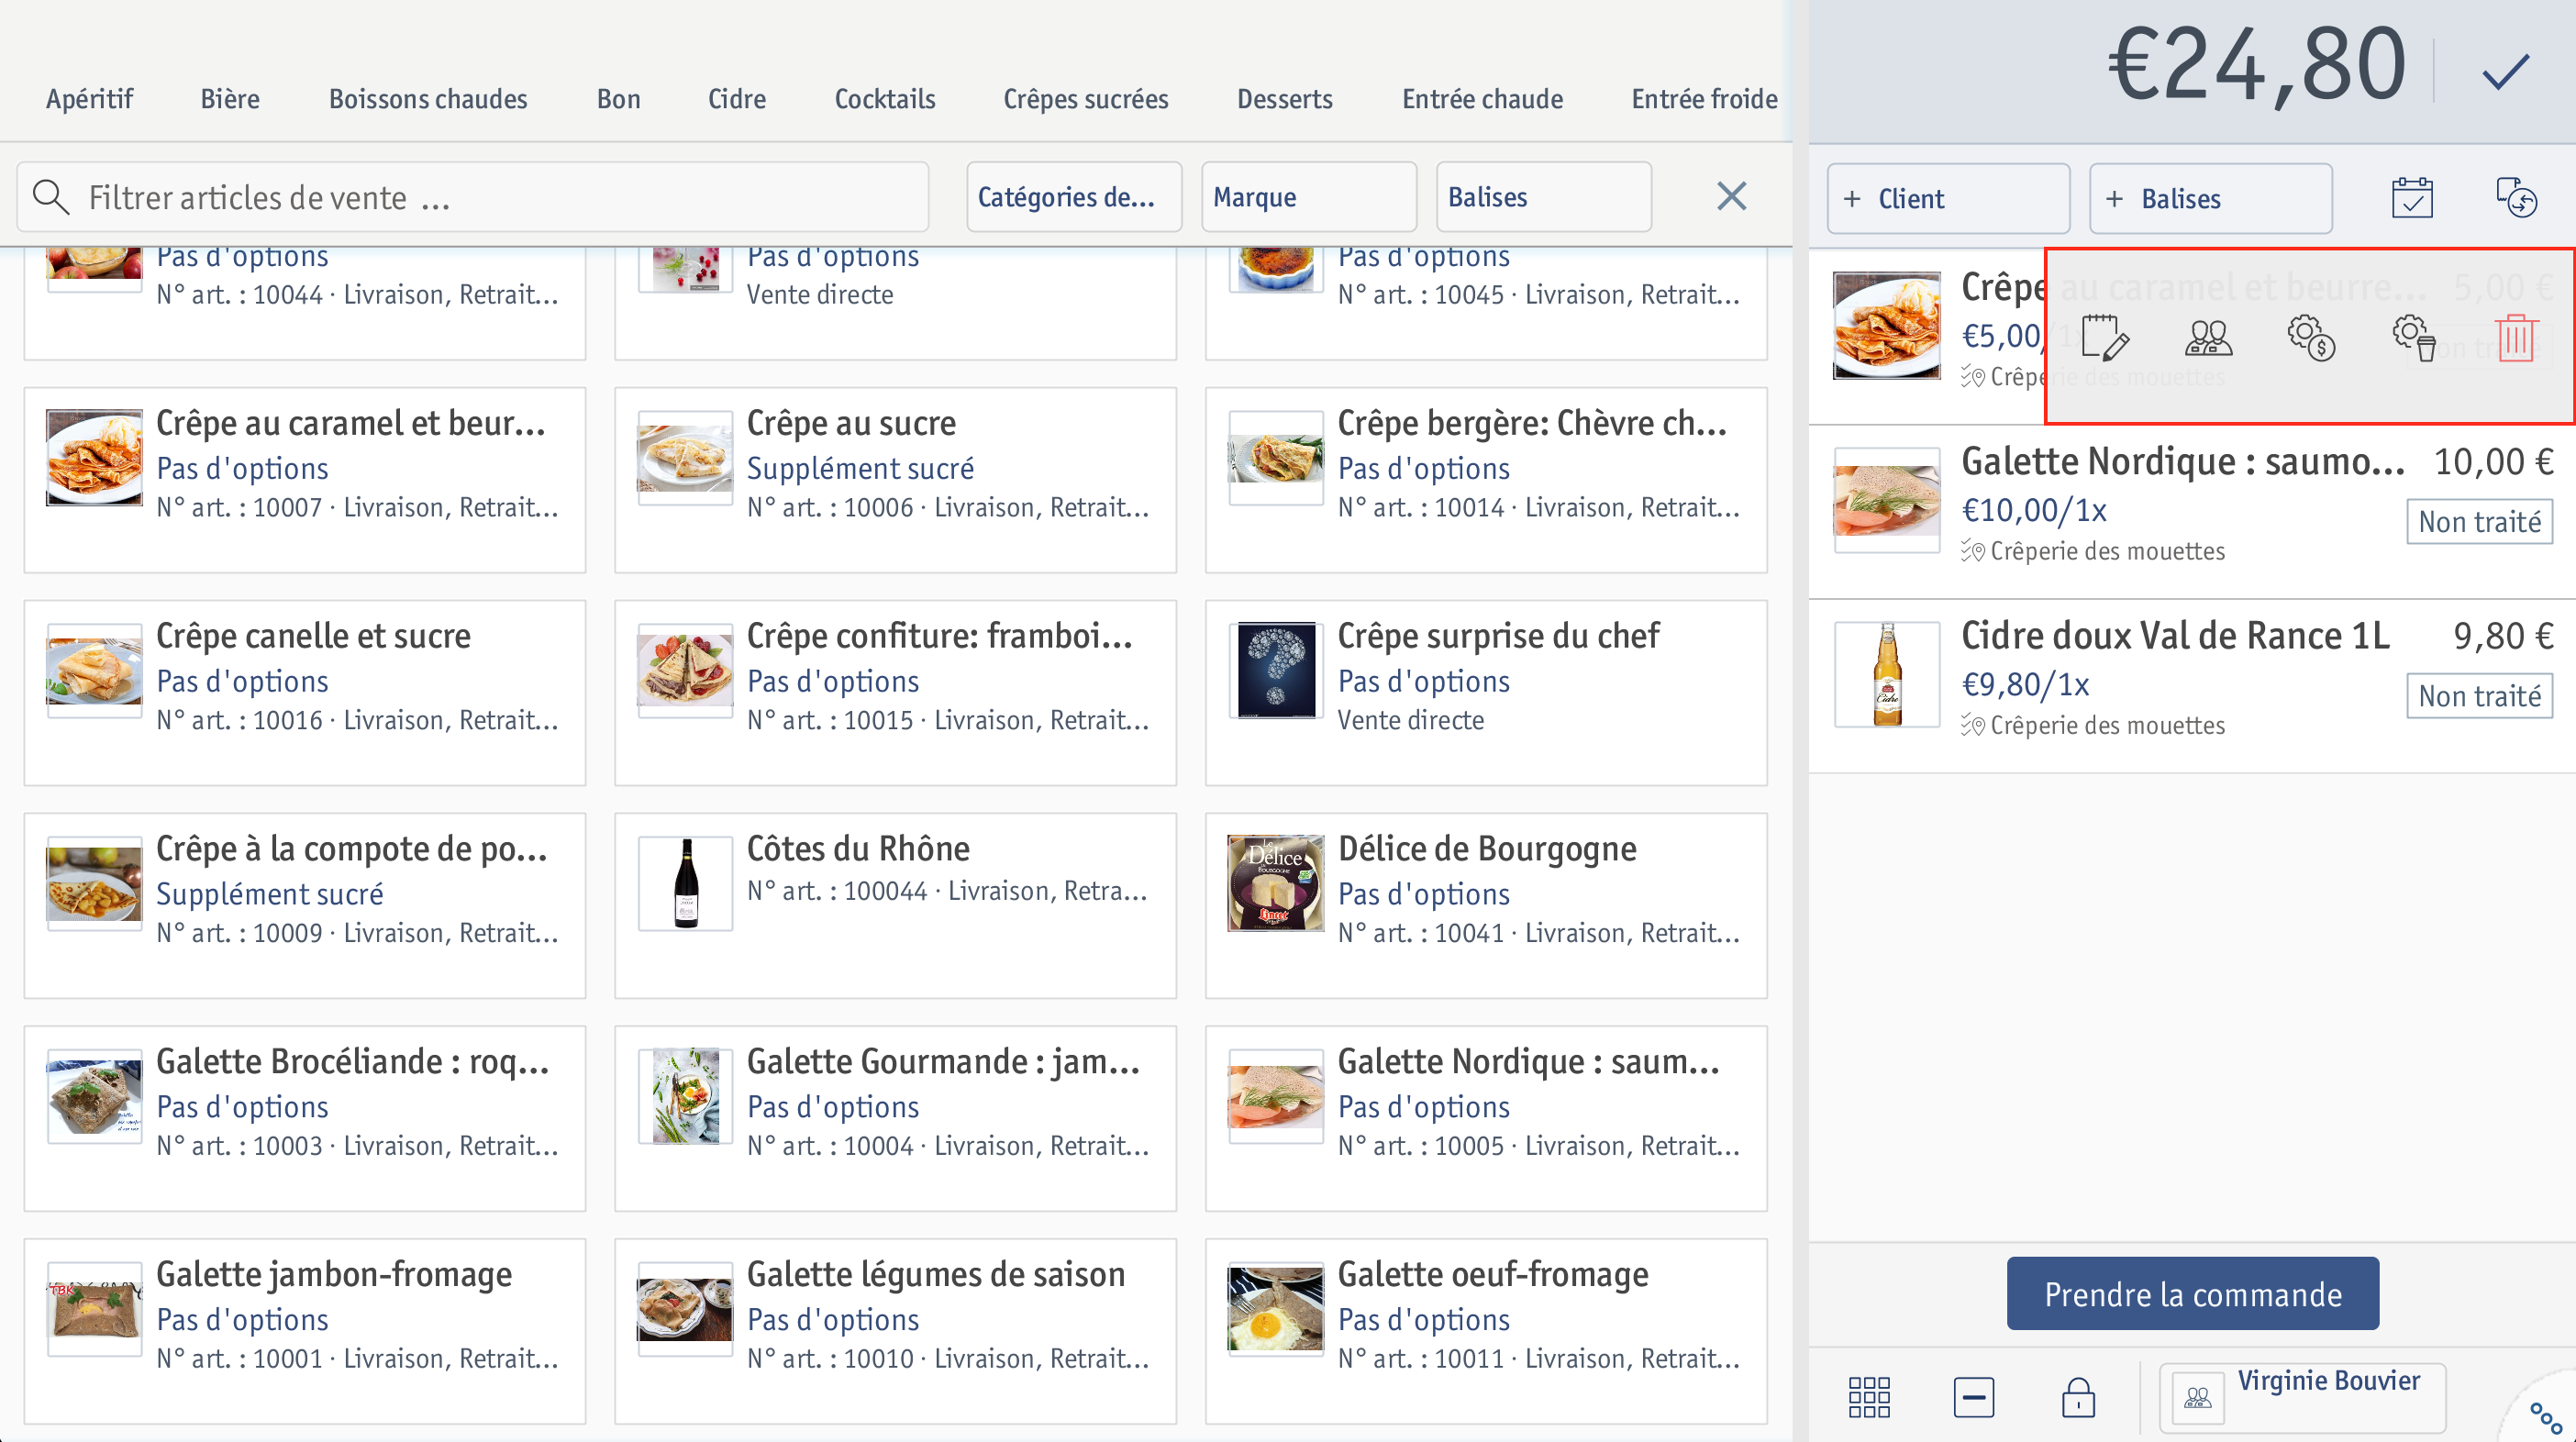Add Galette Nordique product card from catalog
2576x1442 pixels.
click(x=1487, y=1119)
